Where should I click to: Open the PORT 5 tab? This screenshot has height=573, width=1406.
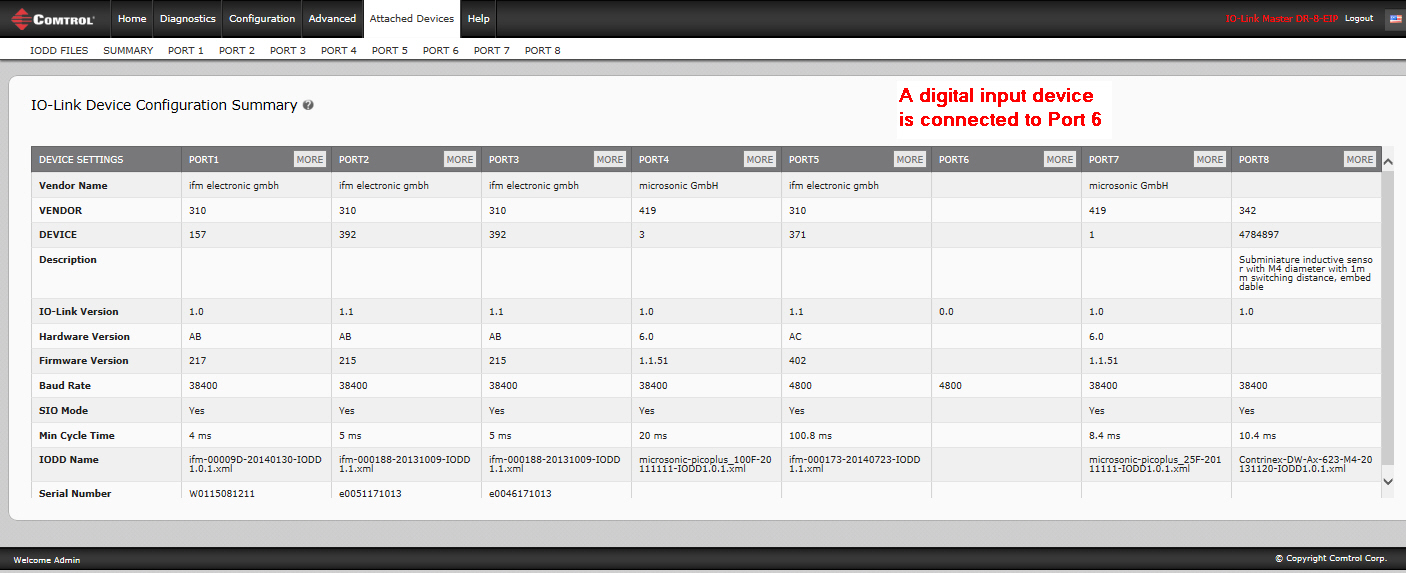(x=390, y=50)
